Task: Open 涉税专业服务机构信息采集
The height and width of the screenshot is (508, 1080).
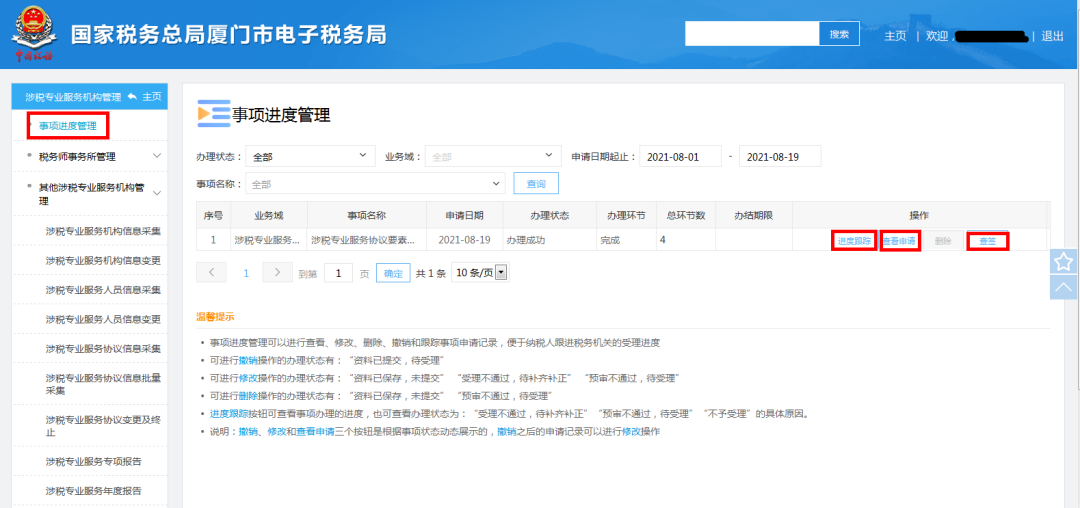Action: click(x=103, y=231)
